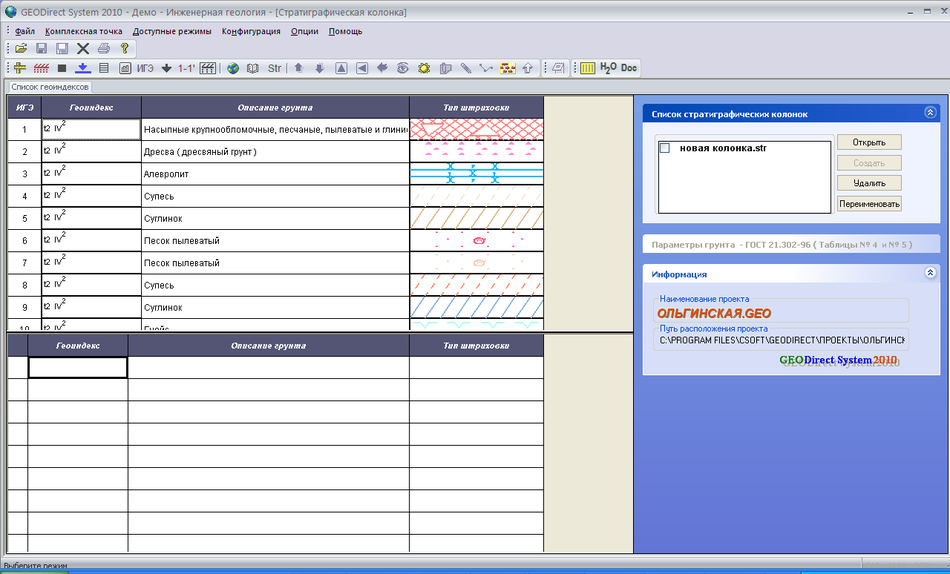Click the eye icon in toolbar
Viewport: 950px width, 574px height.
click(x=403, y=68)
